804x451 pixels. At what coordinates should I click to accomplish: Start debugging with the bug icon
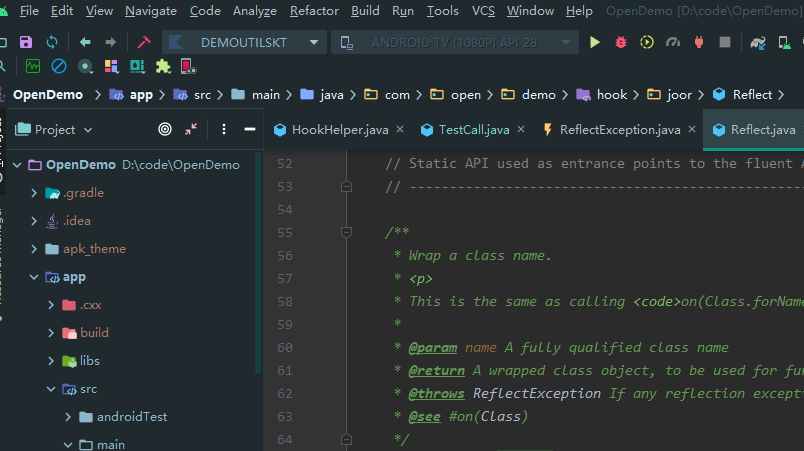tap(620, 42)
